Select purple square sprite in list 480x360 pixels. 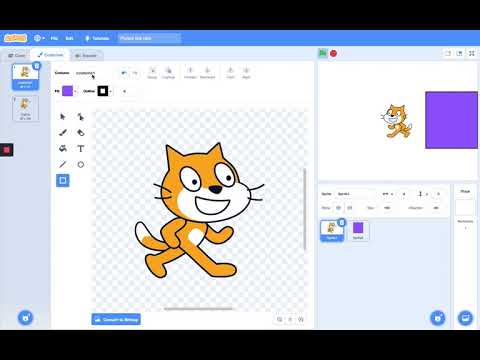358,230
